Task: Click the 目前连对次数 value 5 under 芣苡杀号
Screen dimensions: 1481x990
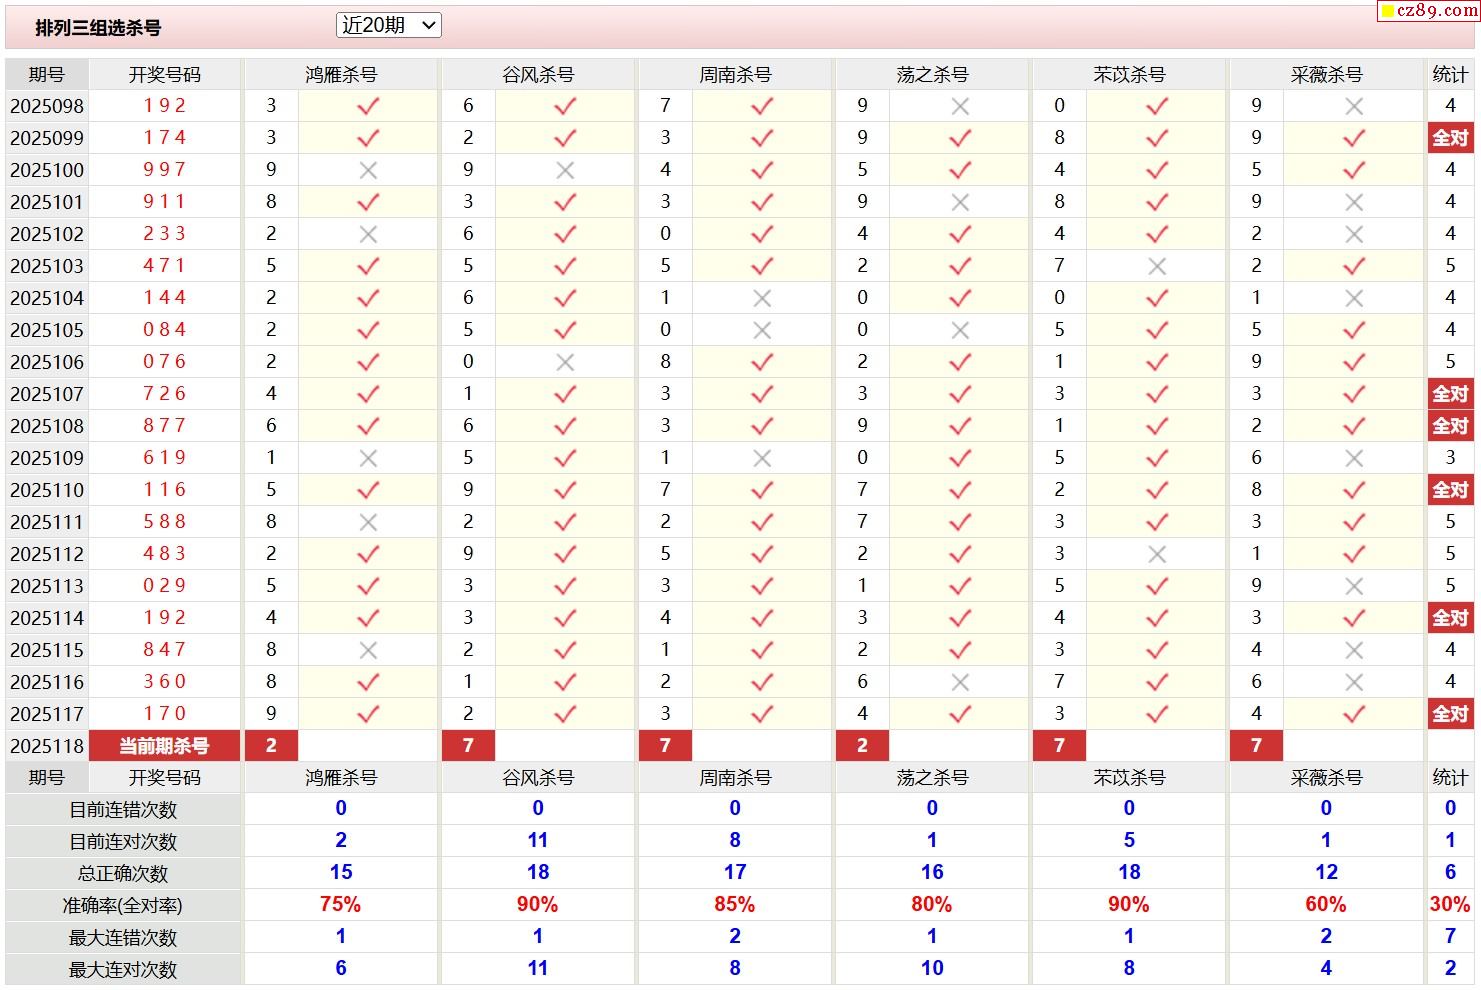Action: [x=1129, y=841]
